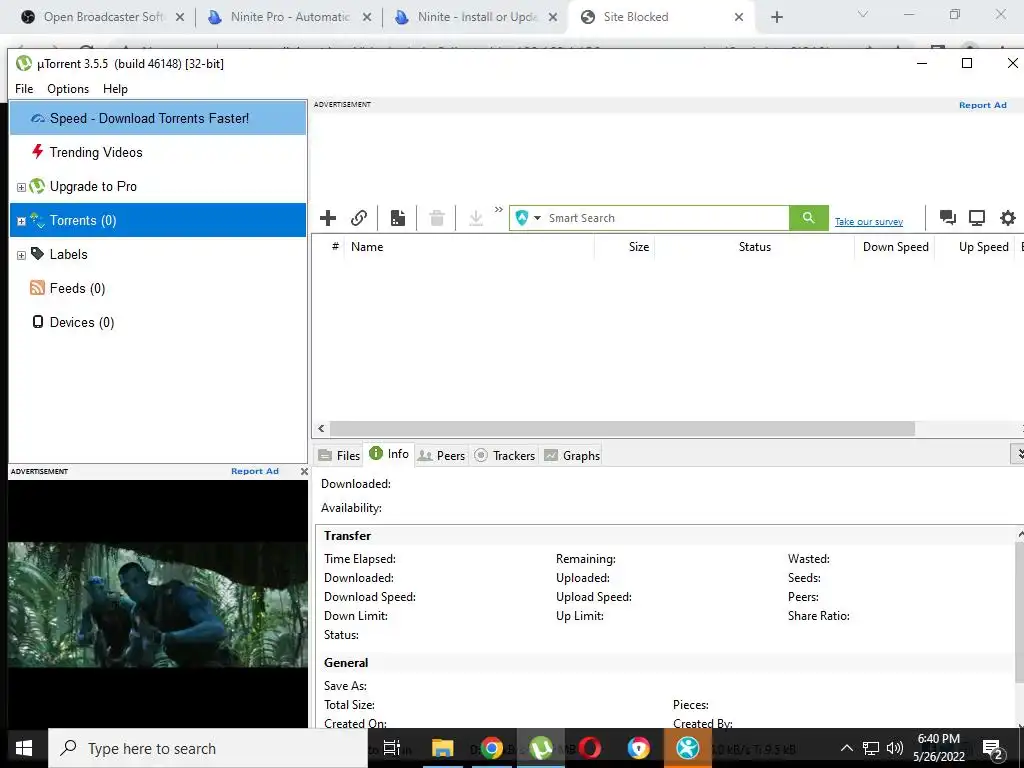Close the Site Blocked browser tab
Screen dimensions: 1024x768
739,17
